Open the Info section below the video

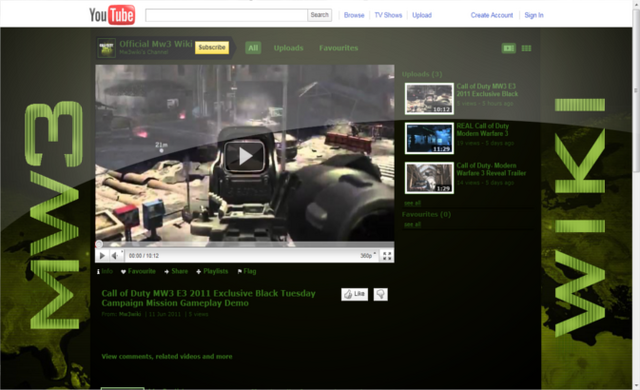105,271
